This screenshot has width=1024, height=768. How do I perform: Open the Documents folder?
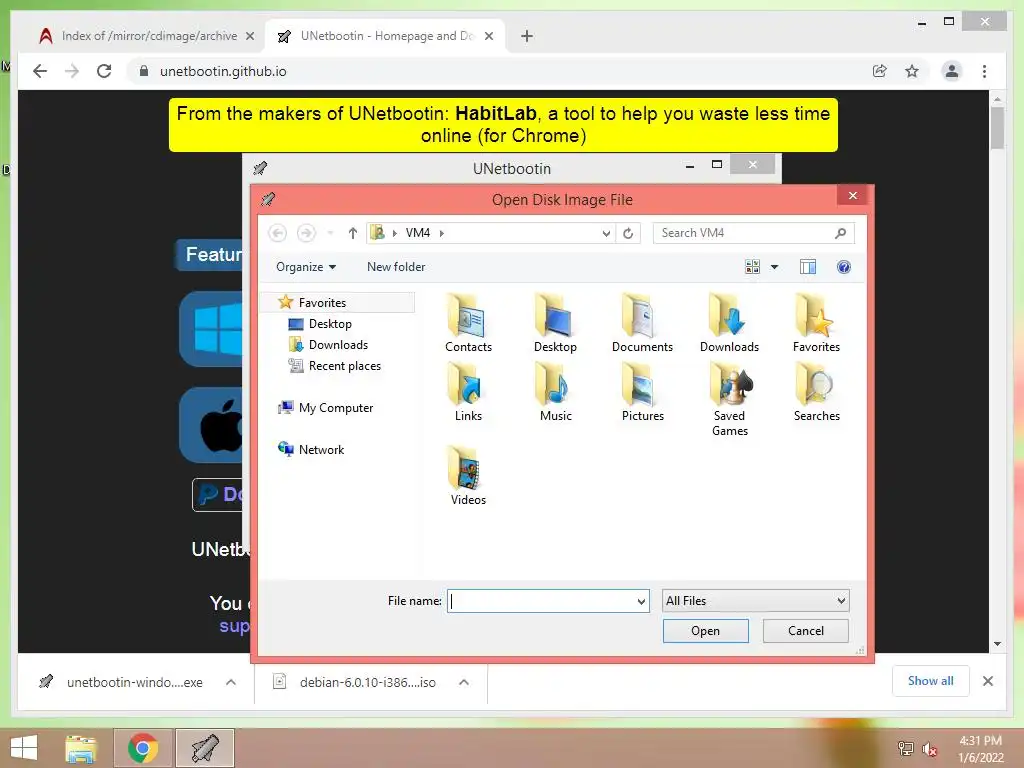point(642,323)
